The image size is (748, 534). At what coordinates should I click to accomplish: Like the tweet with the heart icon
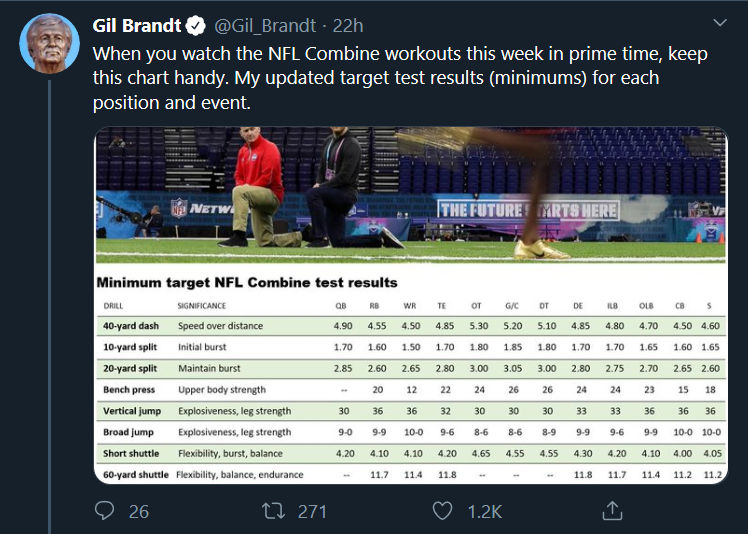coord(442,511)
